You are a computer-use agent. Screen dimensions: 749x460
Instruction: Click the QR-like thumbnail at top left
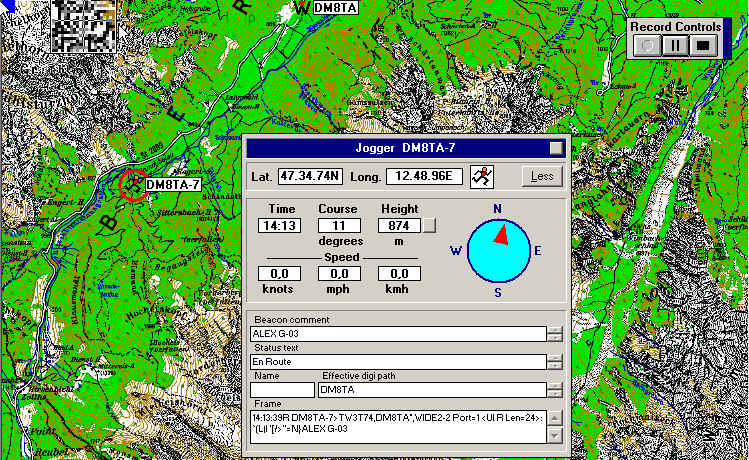tap(82, 24)
